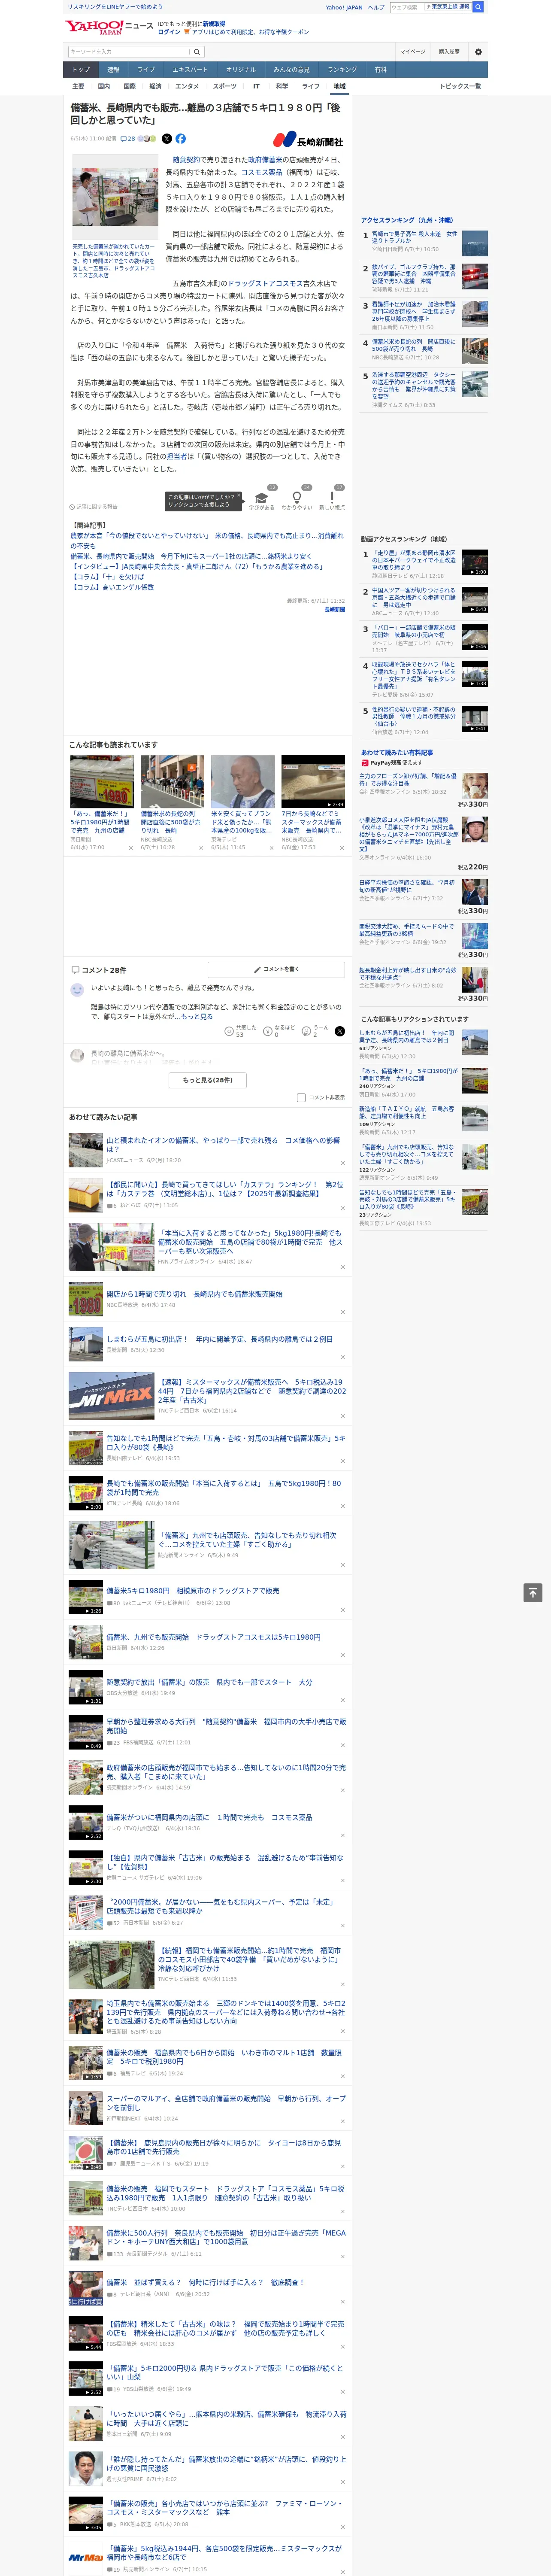Image resolution: width=551 pixels, height=2576 pixels.
Task: Click ログイン link
Action: [x=169, y=32]
